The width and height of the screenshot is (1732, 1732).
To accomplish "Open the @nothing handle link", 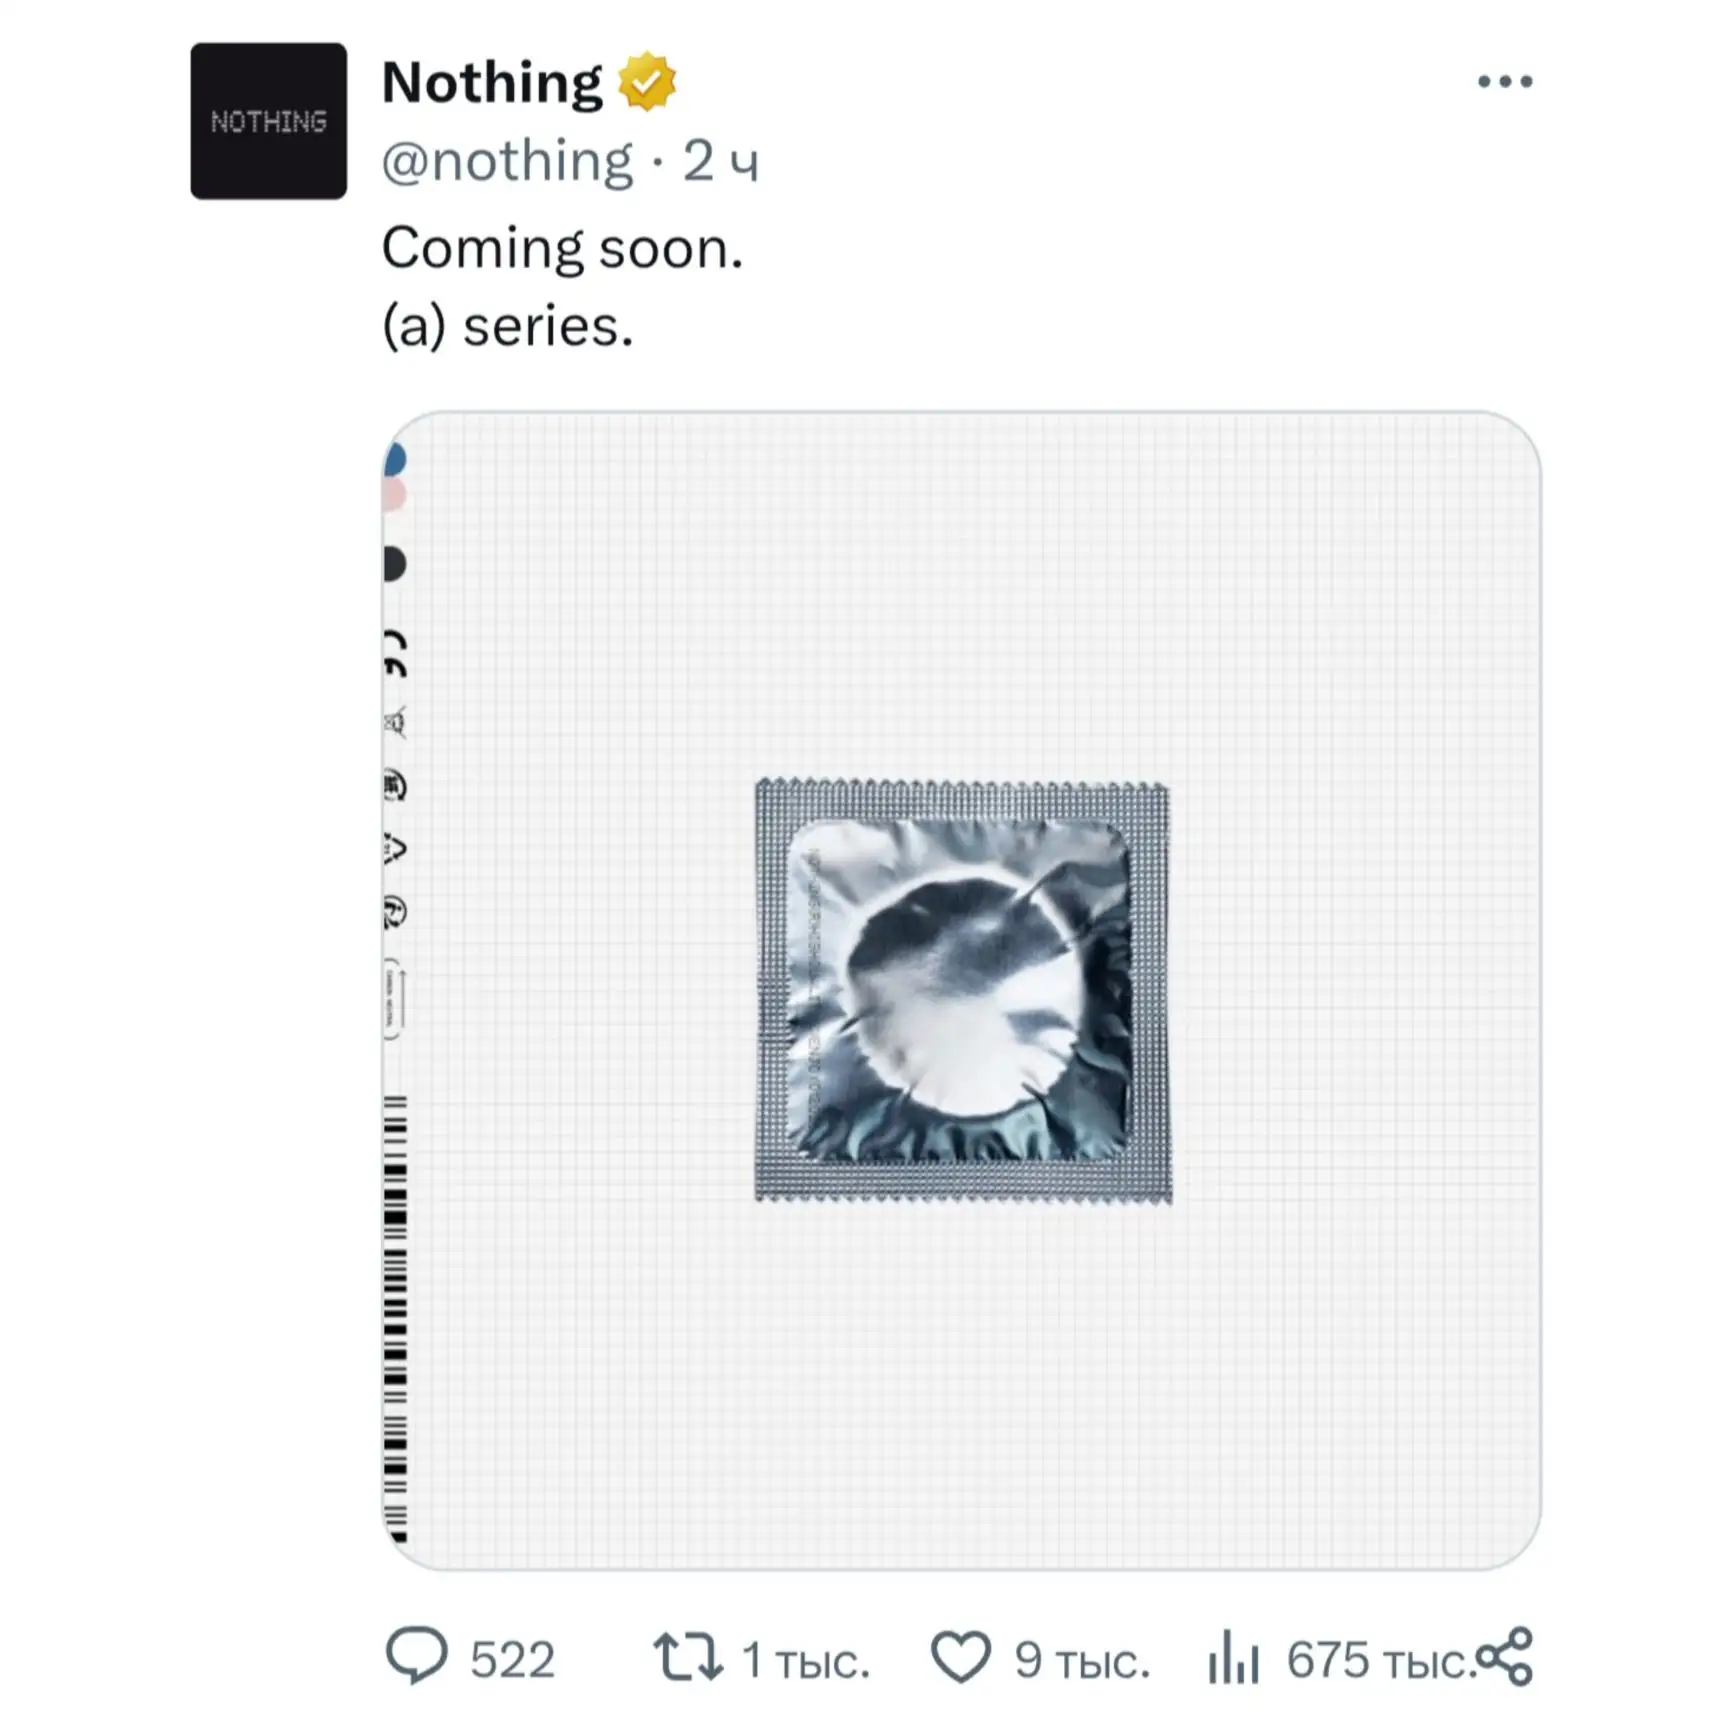I will point(507,161).
